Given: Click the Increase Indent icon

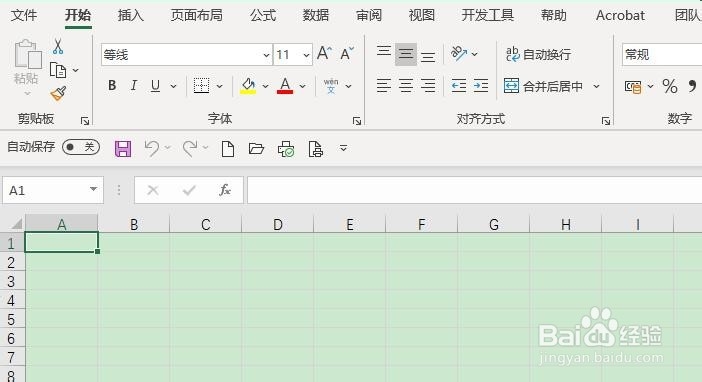Looking at the screenshot, I should click(481, 85).
